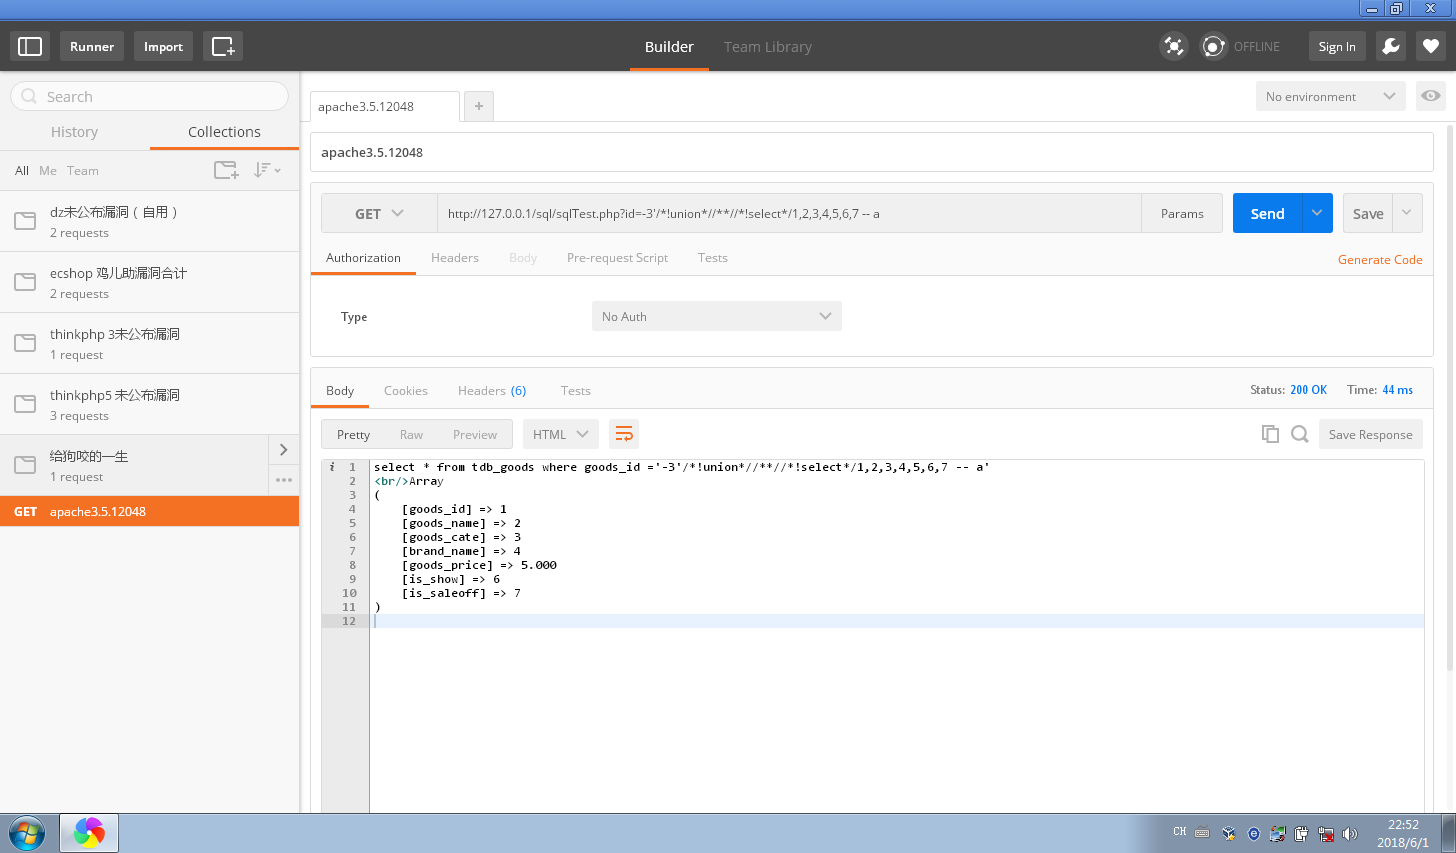Open settings wrench icon
Image resolution: width=1456 pixels, height=853 pixels.
1390,46
